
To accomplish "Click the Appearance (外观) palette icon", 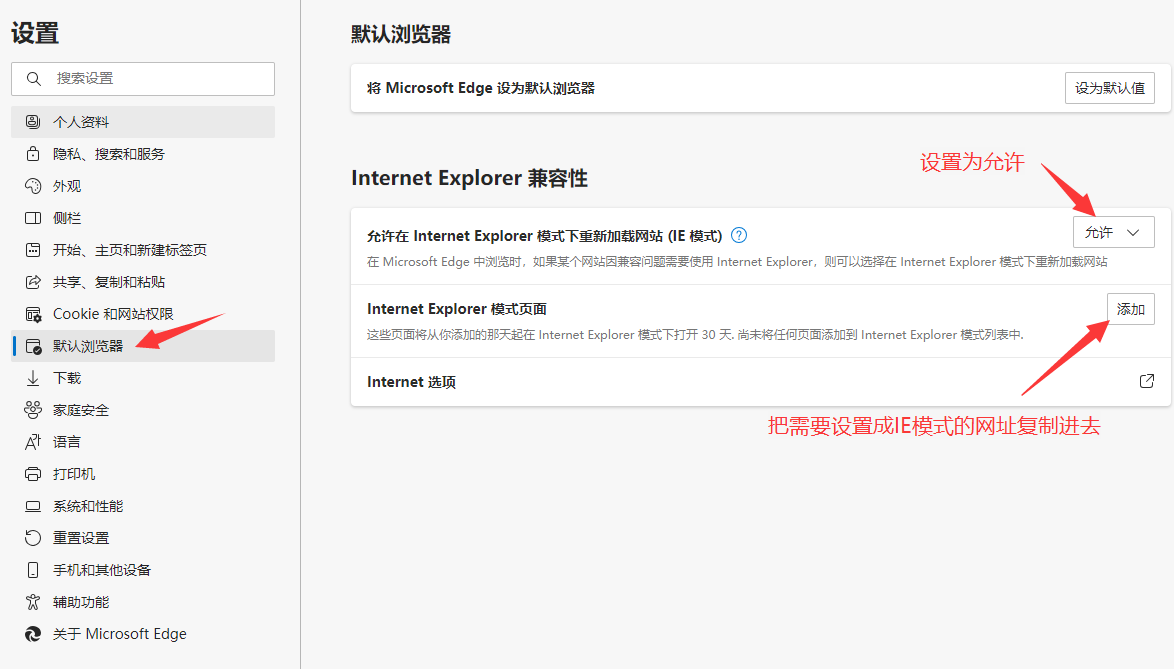I will (x=33, y=186).
